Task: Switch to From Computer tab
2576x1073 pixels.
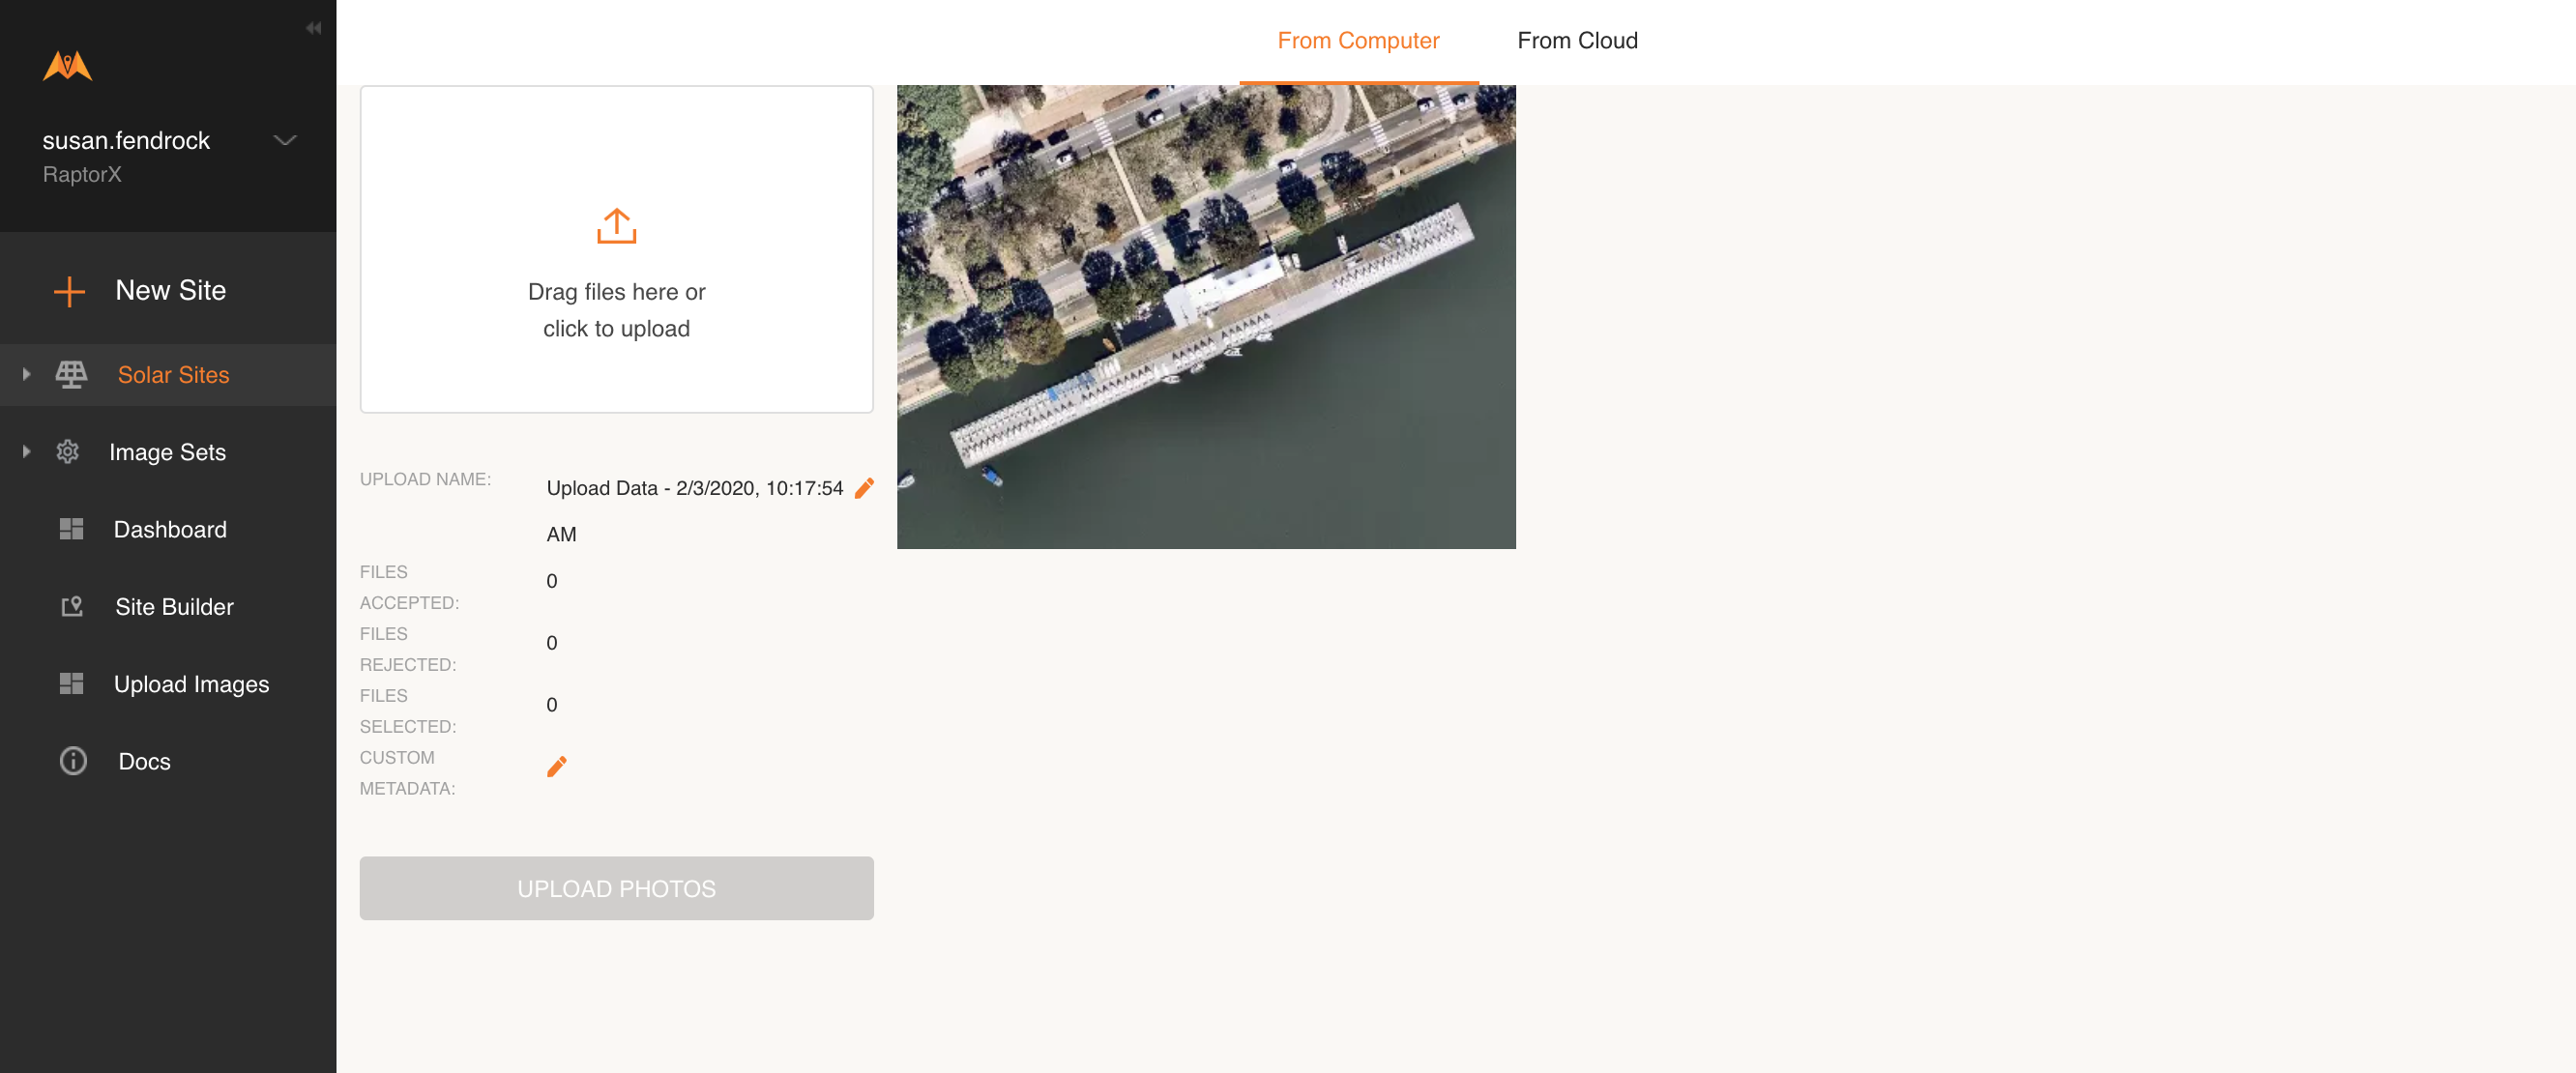Action: 1357,41
